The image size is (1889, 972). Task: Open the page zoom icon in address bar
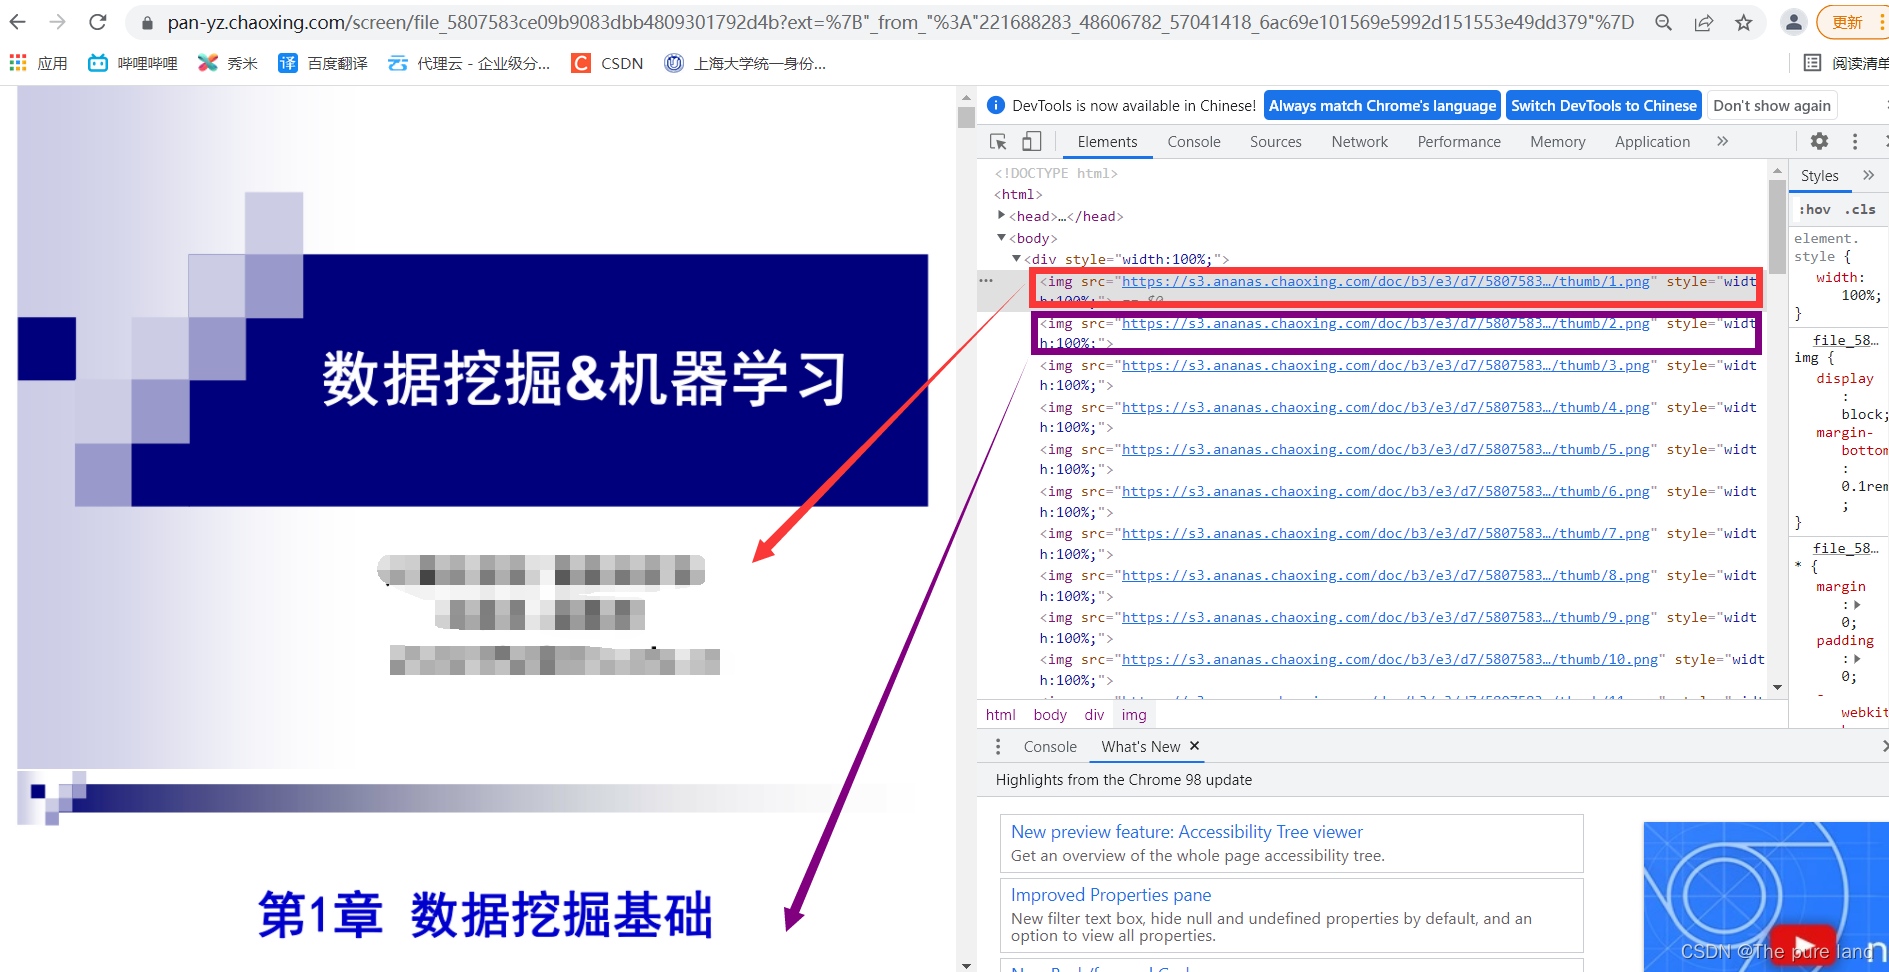coord(1663,22)
